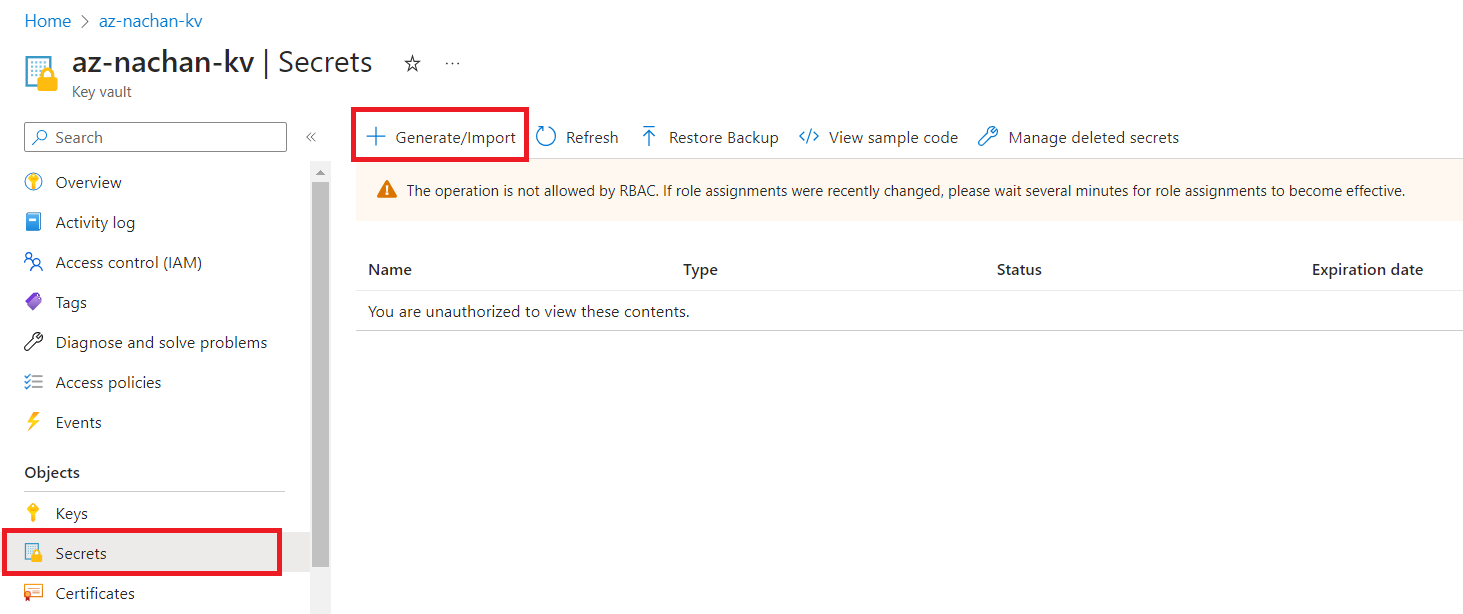
Task: Click the Generate/Import button
Action: [x=441, y=137]
